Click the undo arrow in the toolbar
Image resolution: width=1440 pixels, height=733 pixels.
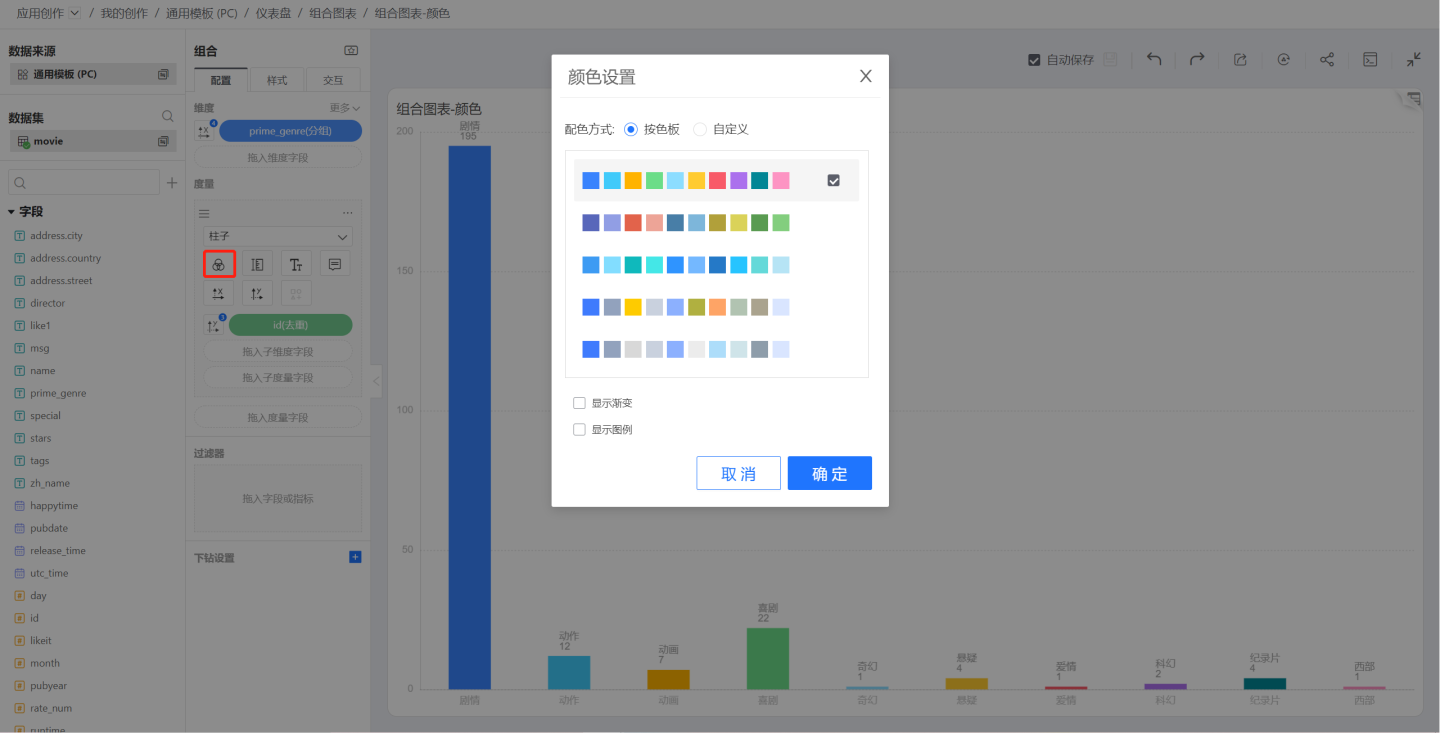(x=1154, y=60)
